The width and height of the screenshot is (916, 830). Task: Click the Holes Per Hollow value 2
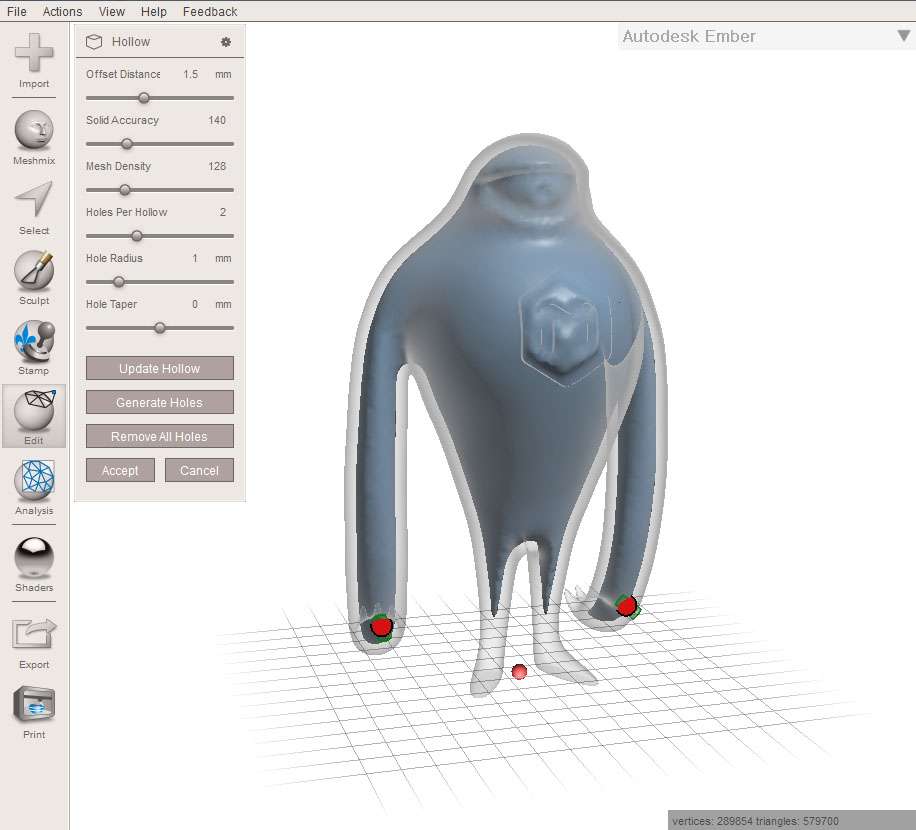(223, 212)
